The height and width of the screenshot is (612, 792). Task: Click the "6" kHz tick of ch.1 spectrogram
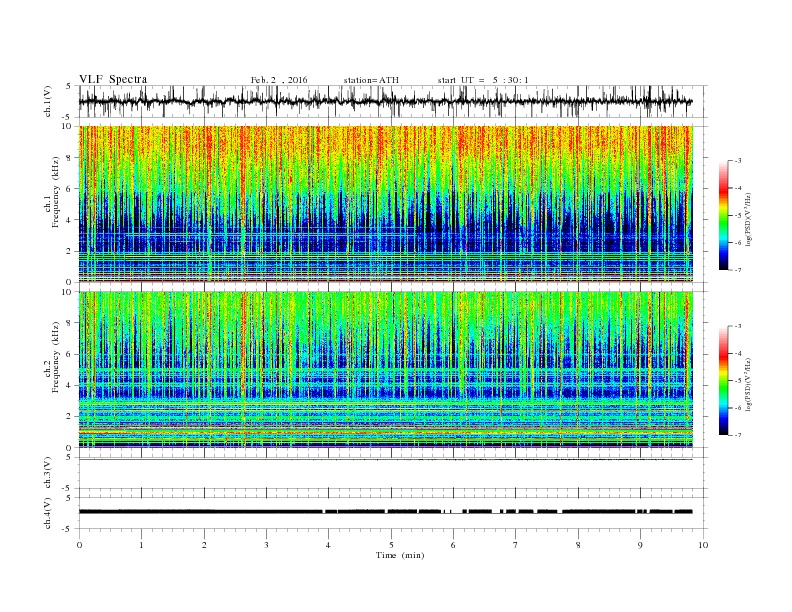pyautogui.click(x=70, y=189)
